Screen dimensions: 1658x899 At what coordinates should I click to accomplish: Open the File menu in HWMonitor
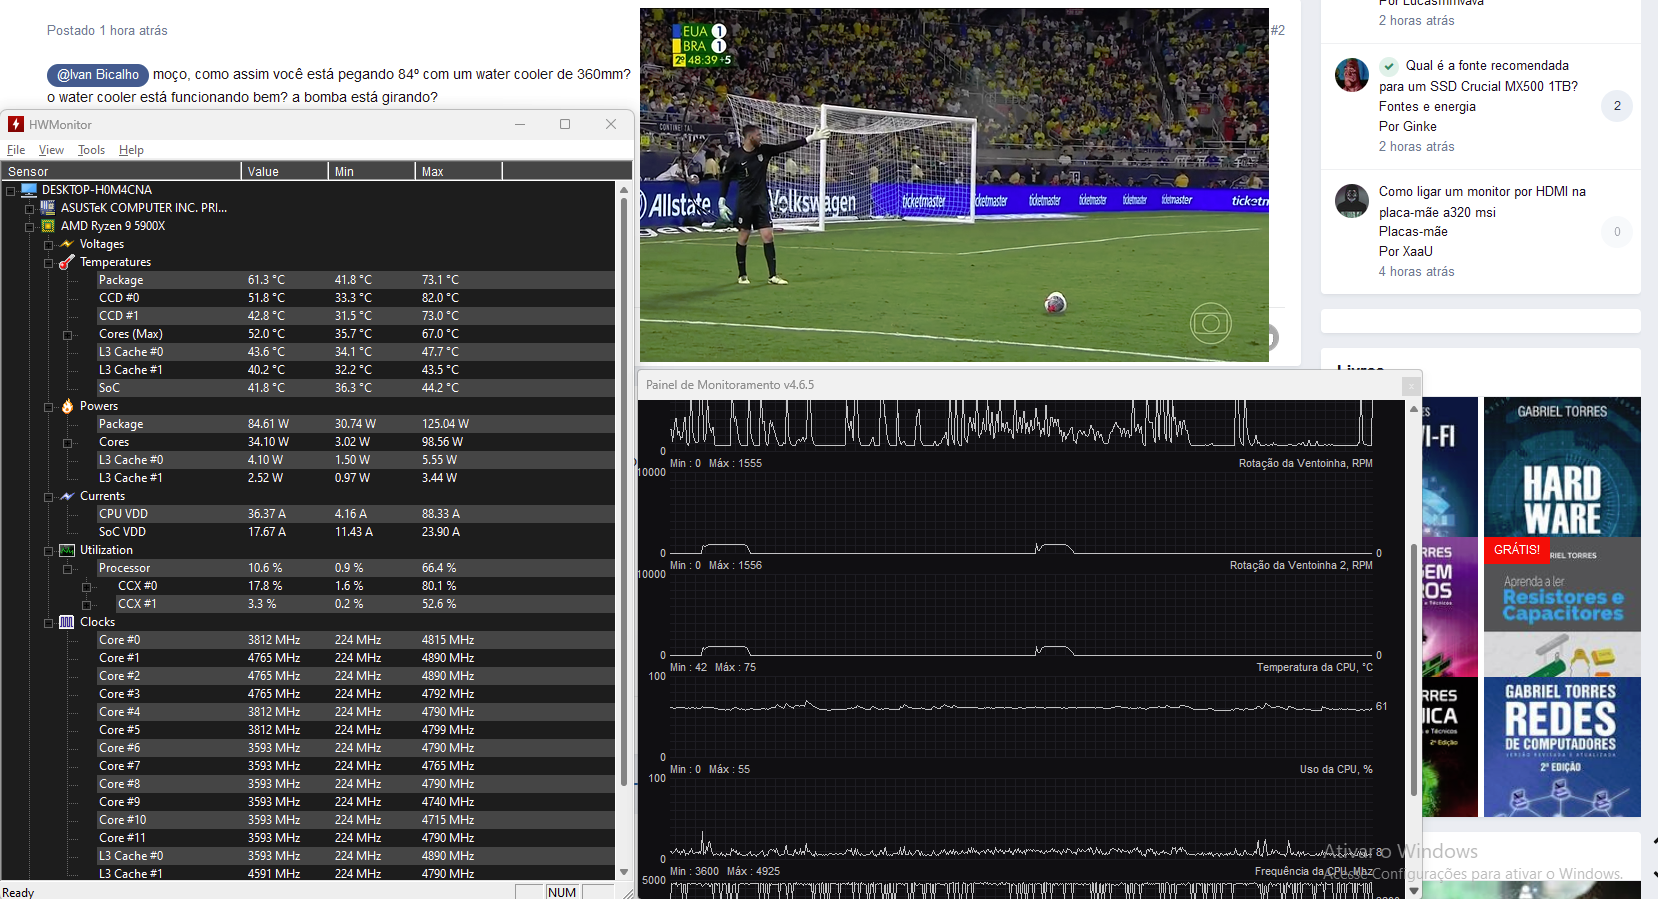tap(16, 150)
